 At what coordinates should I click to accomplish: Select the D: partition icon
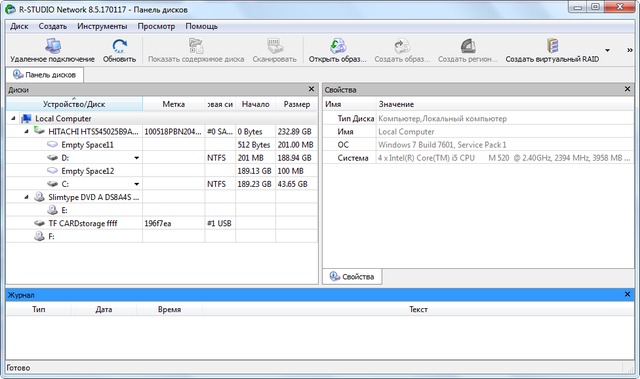point(52,157)
